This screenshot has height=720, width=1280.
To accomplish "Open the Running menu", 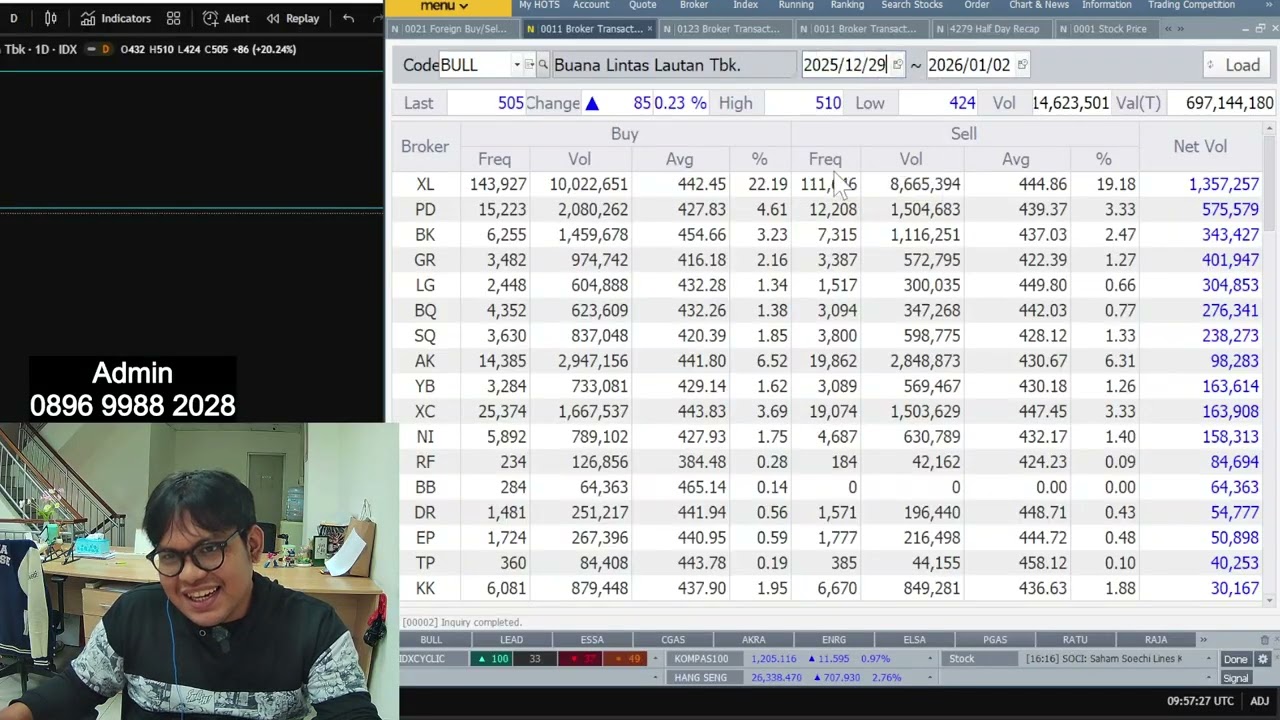I will click(x=796, y=5).
